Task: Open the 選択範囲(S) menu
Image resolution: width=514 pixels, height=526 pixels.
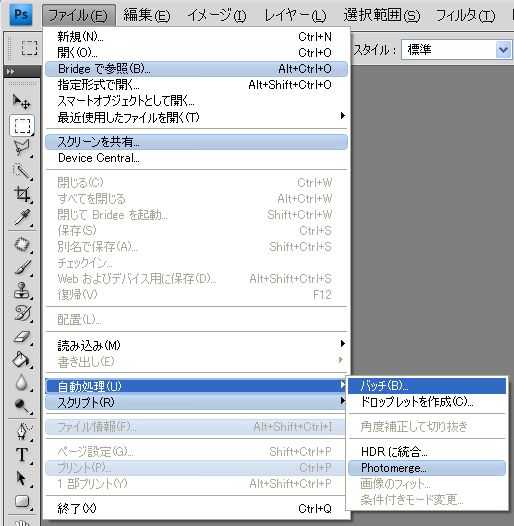Action: (x=381, y=15)
